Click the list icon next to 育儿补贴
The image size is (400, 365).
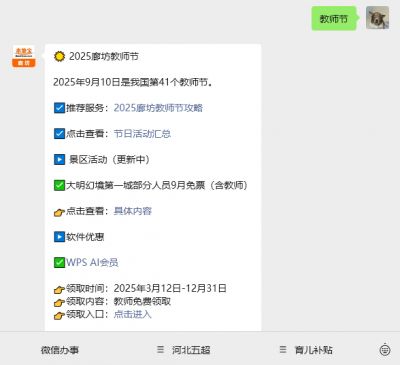283,349
